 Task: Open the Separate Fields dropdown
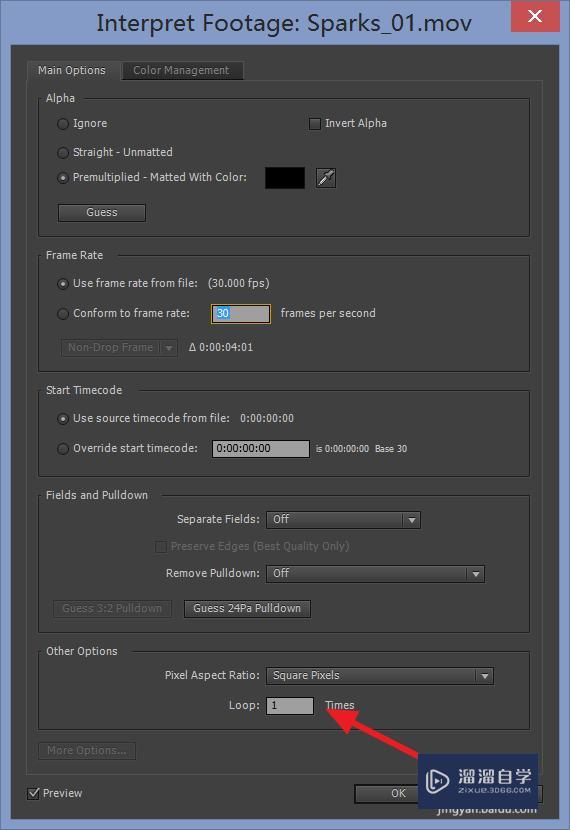point(343,520)
